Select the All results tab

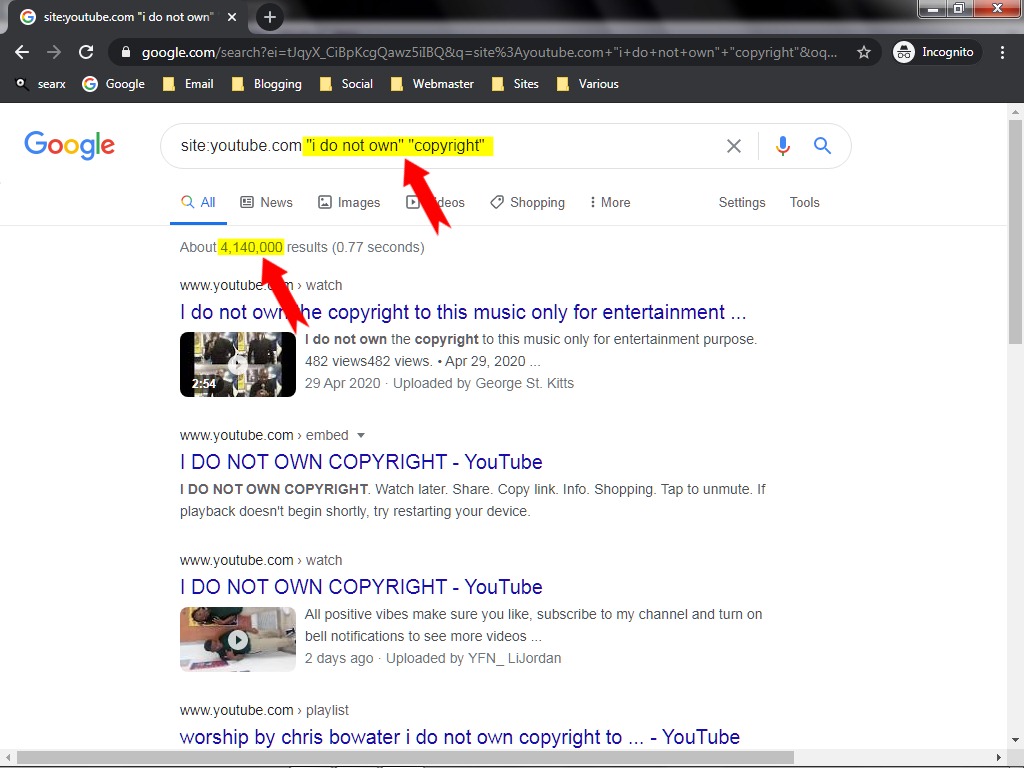(198, 202)
